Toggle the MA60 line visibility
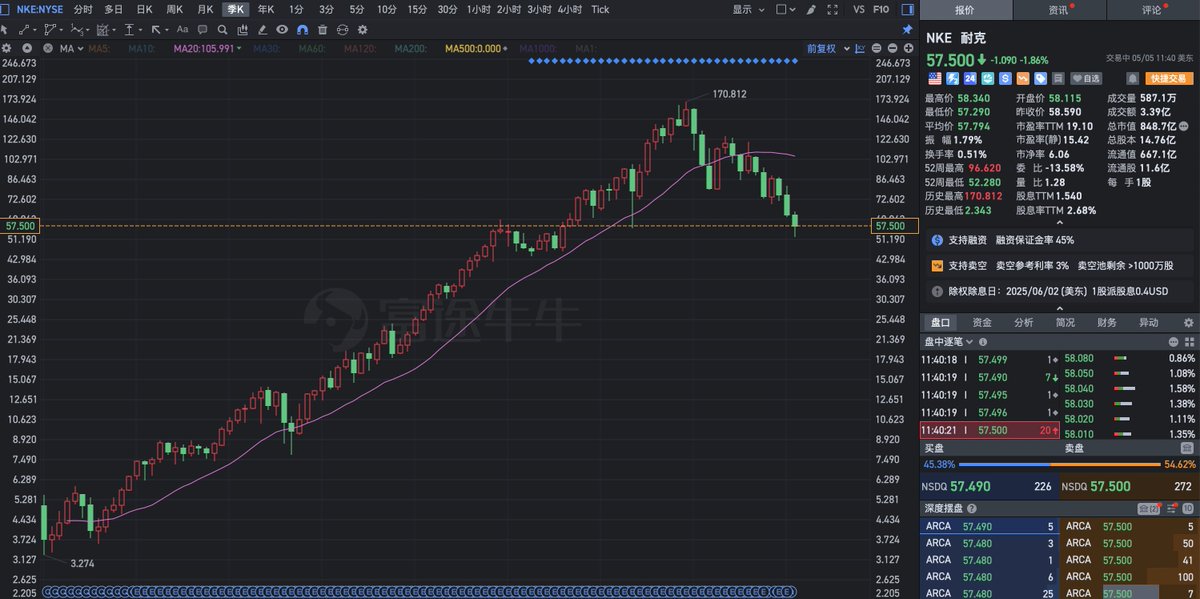The height and width of the screenshot is (599, 1200). click(313, 48)
